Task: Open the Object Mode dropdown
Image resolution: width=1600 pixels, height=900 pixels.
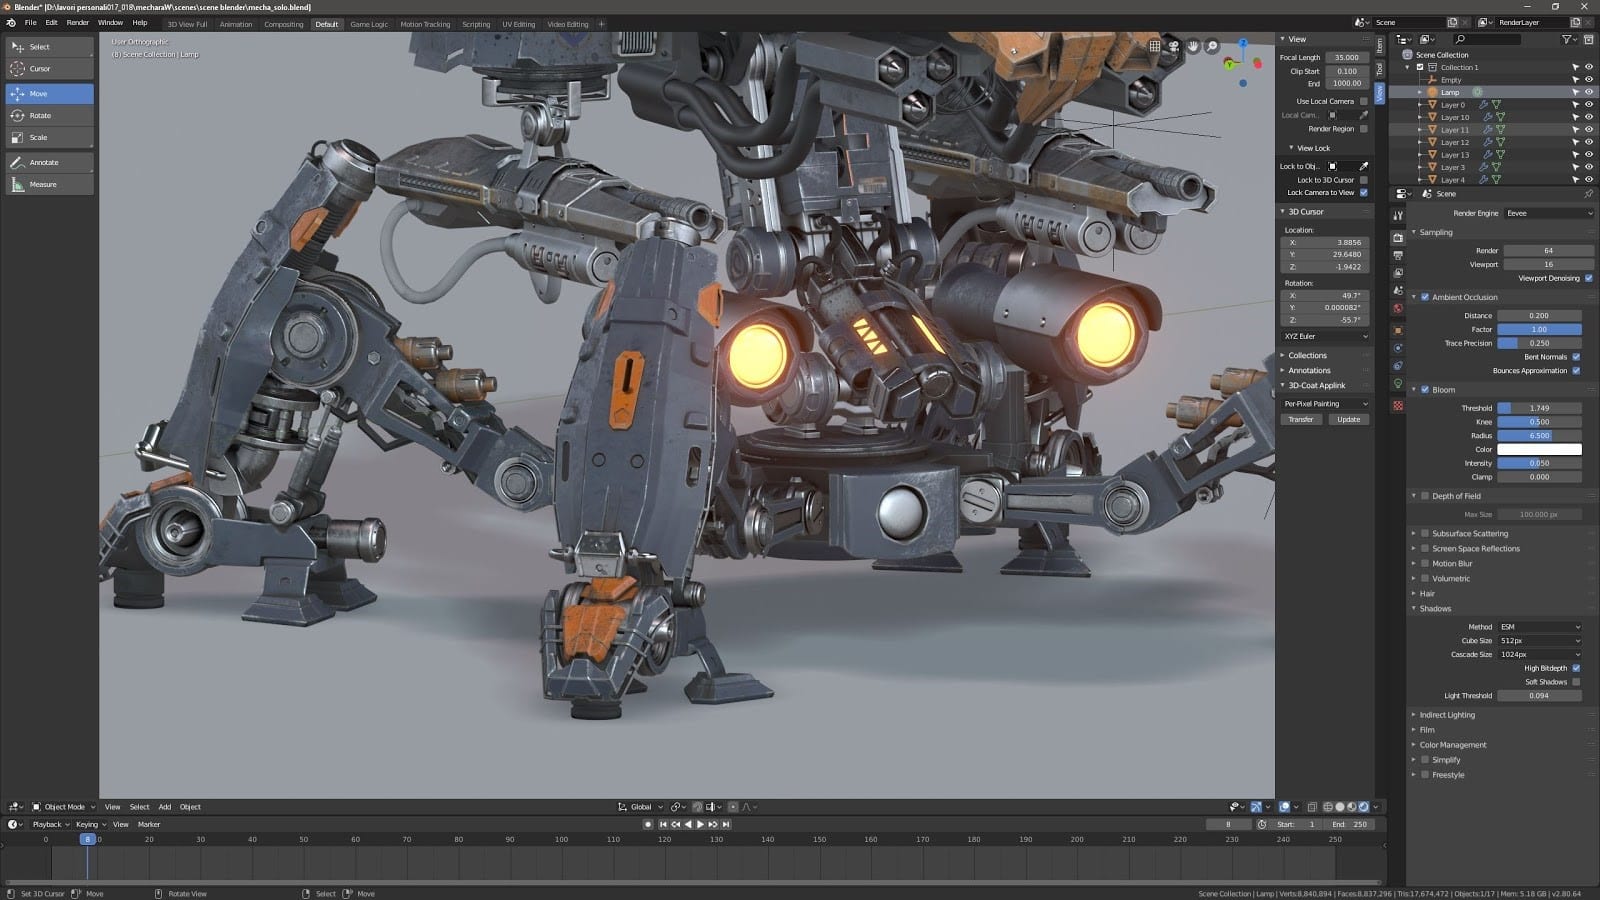Action: (x=63, y=807)
